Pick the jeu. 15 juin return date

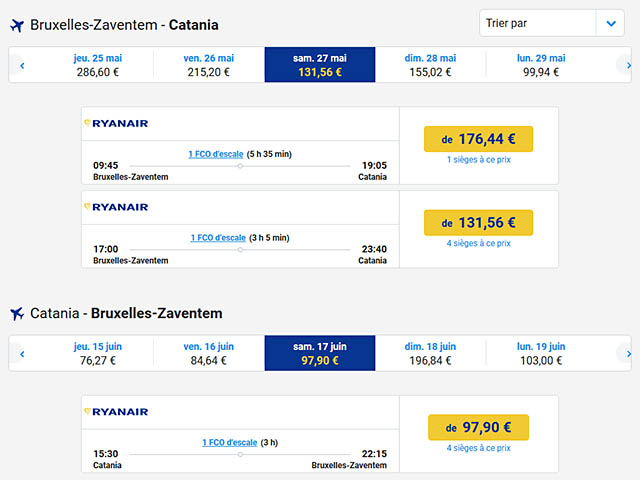(x=98, y=353)
